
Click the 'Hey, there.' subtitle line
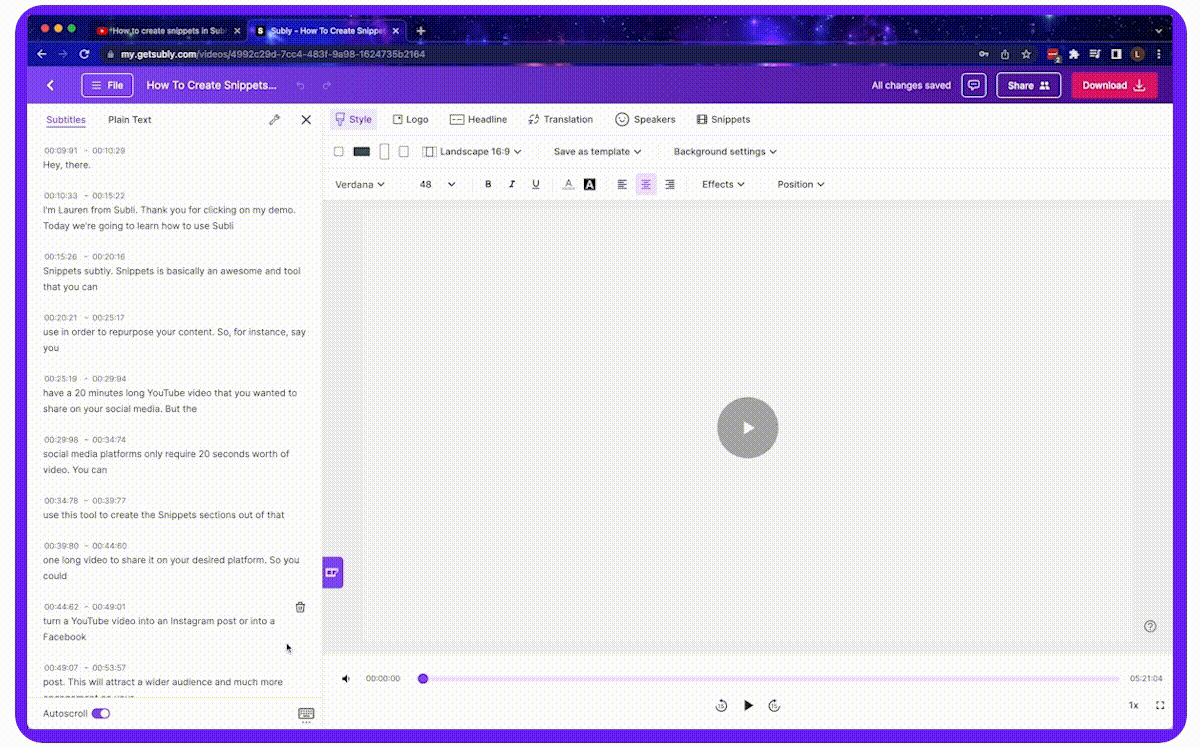pyautogui.click(x=67, y=165)
